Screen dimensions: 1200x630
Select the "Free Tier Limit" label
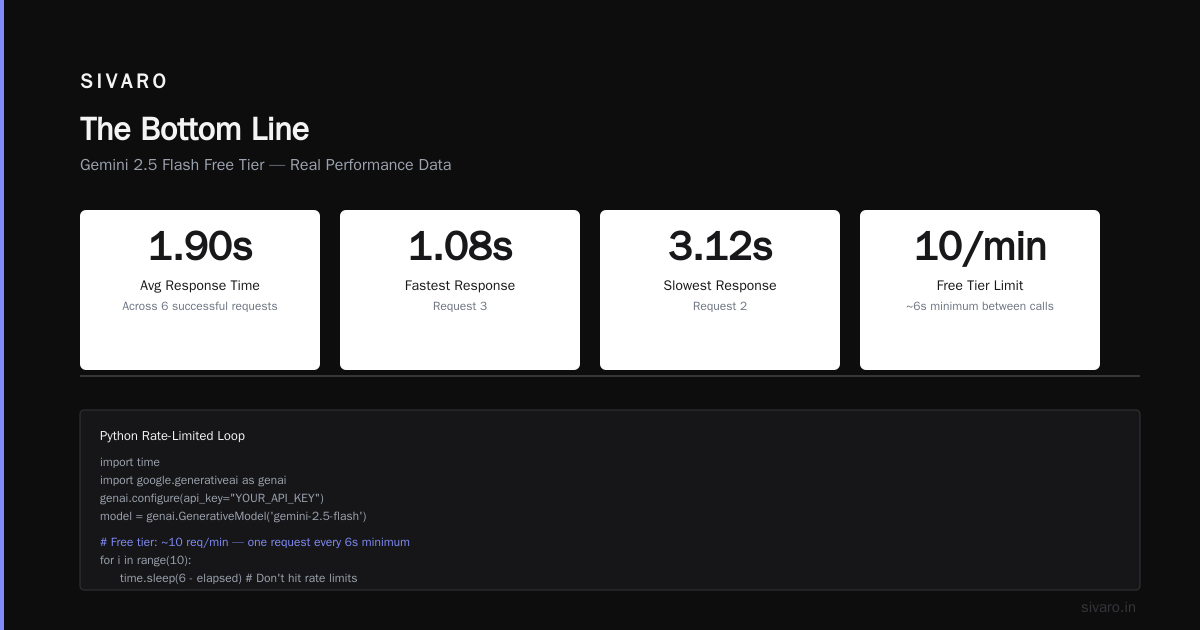[x=980, y=286]
